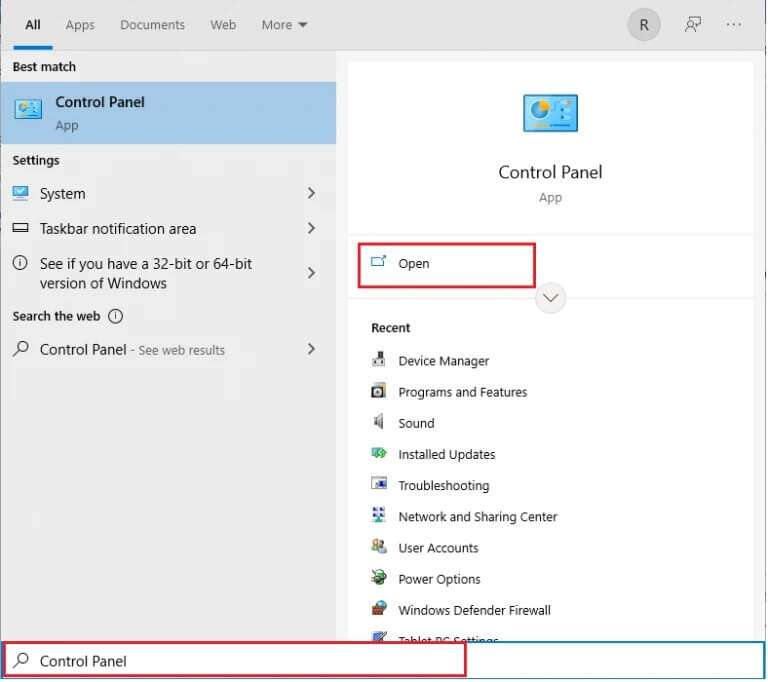The height and width of the screenshot is (682, 768).
Task: Click the search box containing Control Panel
Action: point(384,661)
